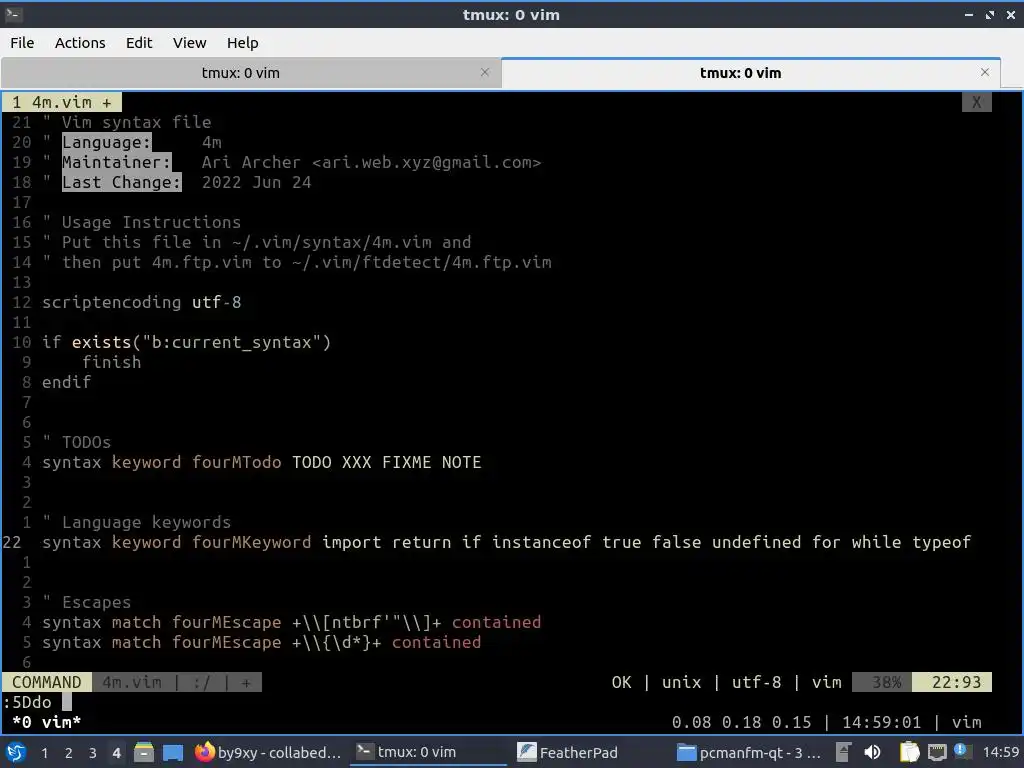Click the word typeof at line end
This screenshot has width=1024, height=768.
942,542
